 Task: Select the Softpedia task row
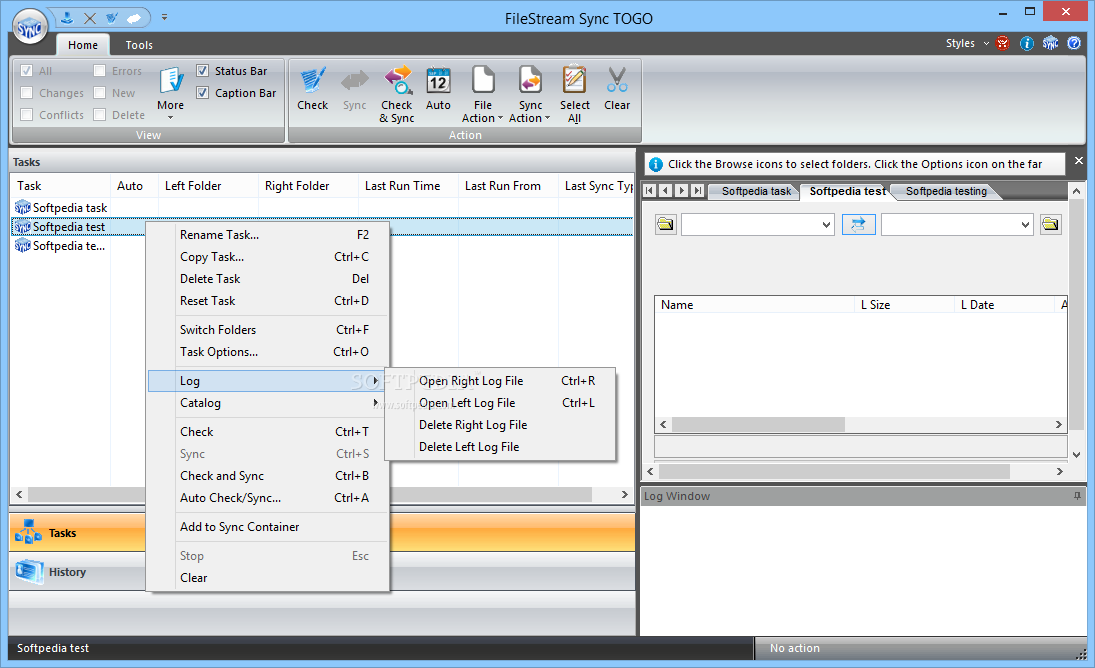62,207
